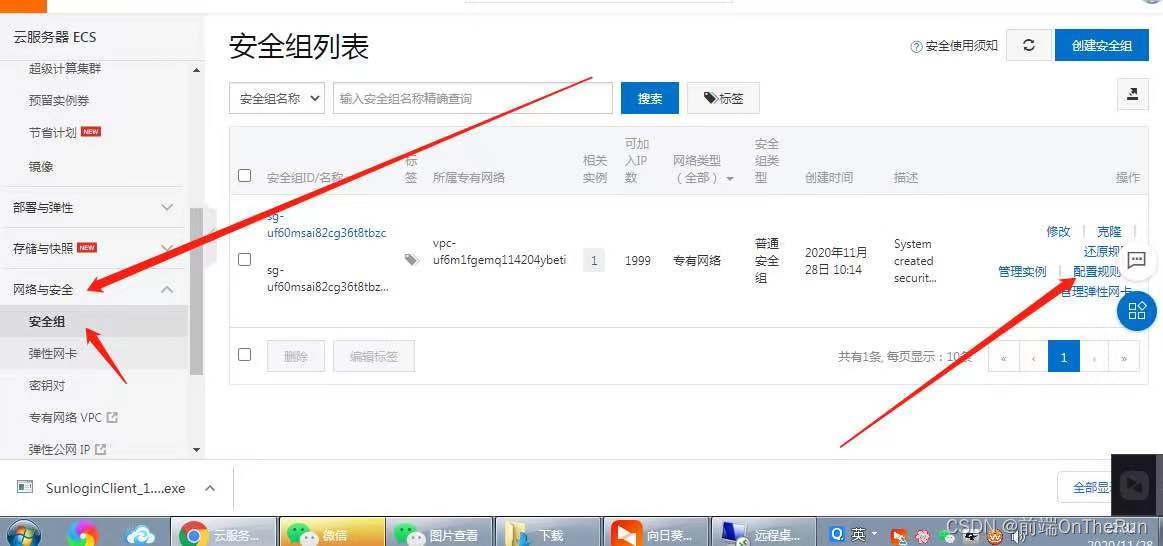Click the 管理弹性网卡 link
1163x546 pixels.
point(1096,292)
